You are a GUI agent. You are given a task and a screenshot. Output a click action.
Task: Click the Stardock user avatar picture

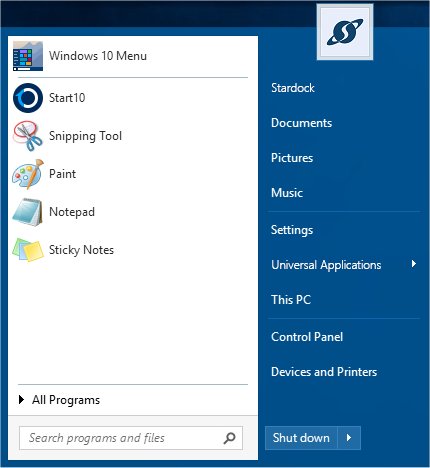[345, 32]
